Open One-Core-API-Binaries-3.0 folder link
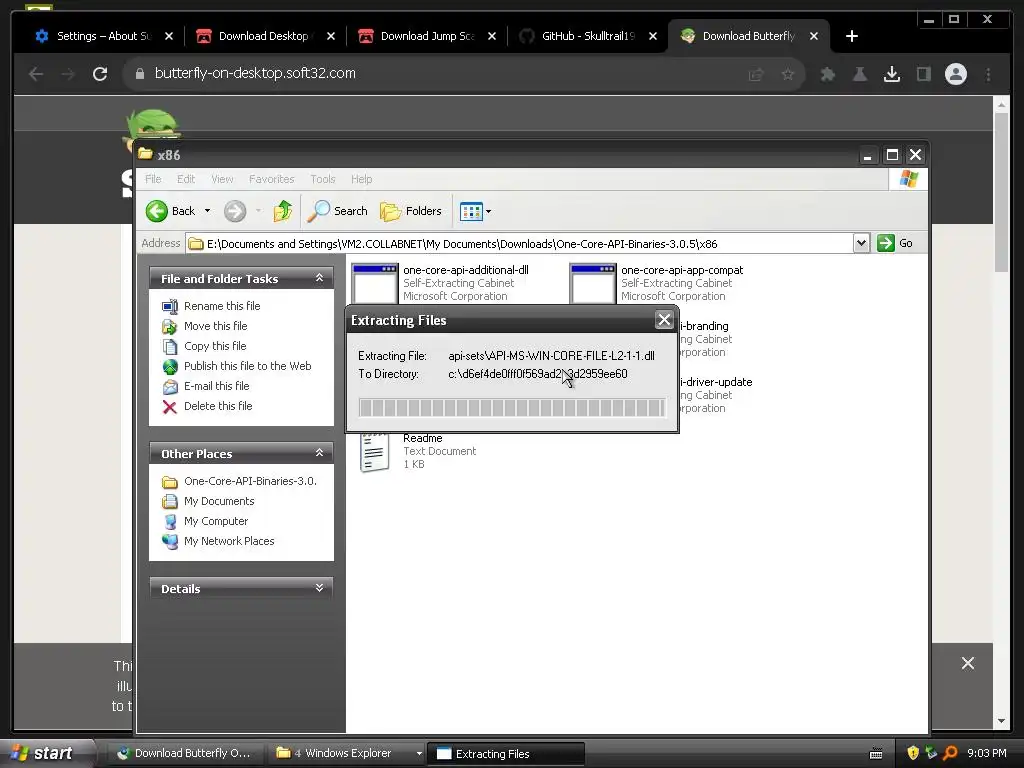The height and width of the screenshot is (768, 1024). coord(250,481)
